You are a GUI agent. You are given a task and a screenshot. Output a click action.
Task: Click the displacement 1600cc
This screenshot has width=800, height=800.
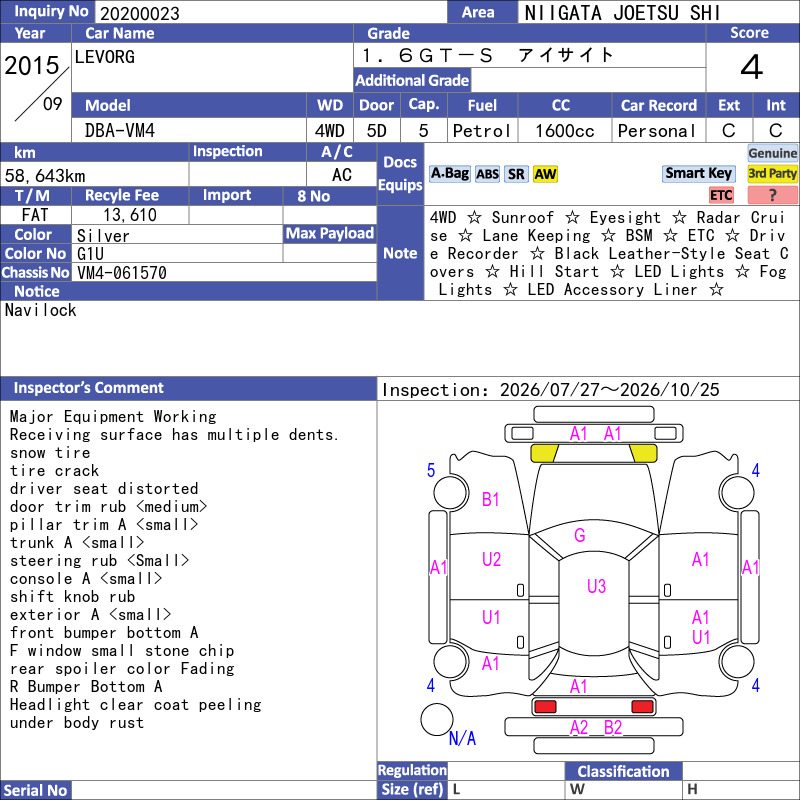coord(564,131)
